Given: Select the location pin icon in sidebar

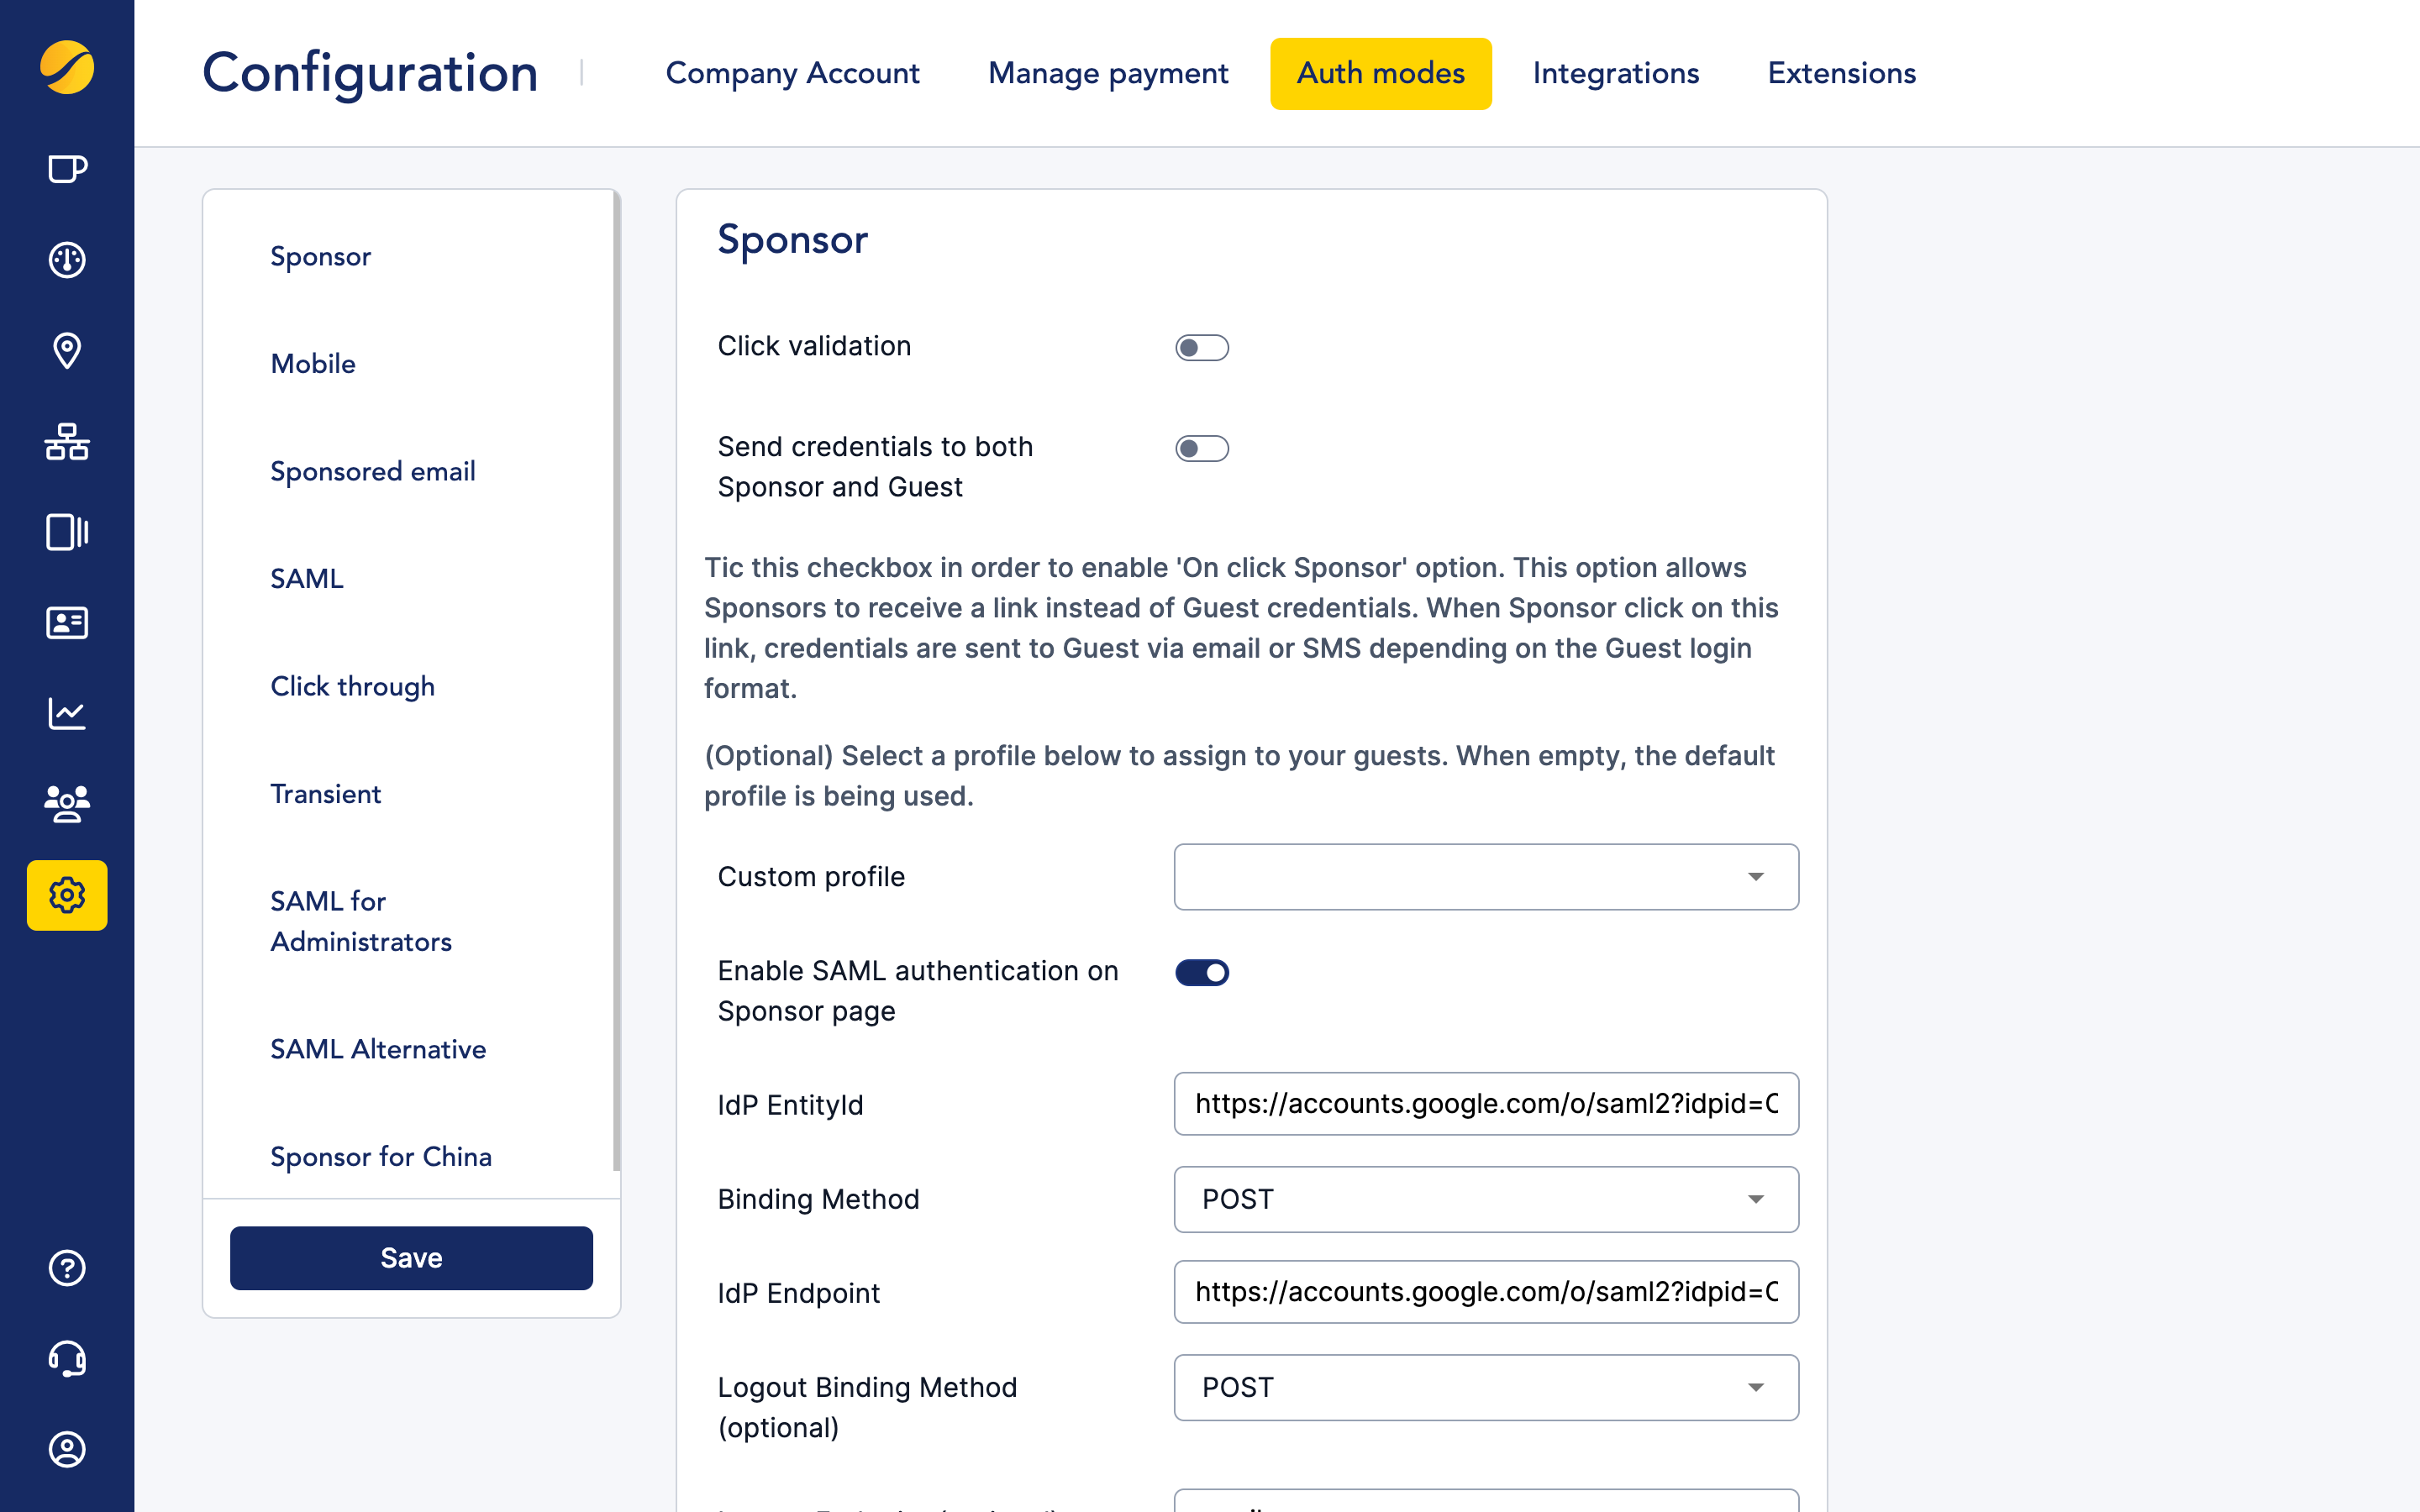Looking at the screenshot, I should [x=67, y=351].
